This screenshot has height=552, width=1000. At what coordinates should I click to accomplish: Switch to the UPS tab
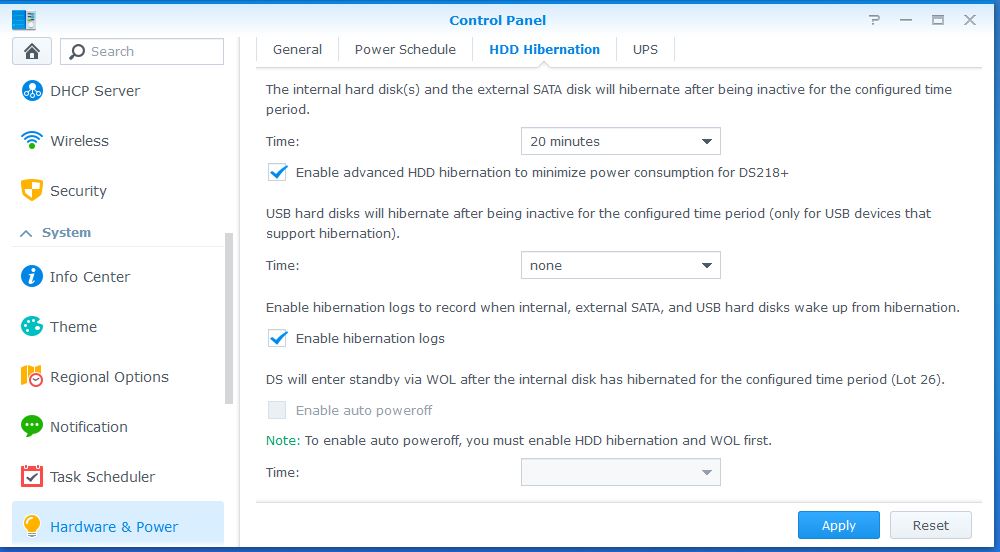645,49
